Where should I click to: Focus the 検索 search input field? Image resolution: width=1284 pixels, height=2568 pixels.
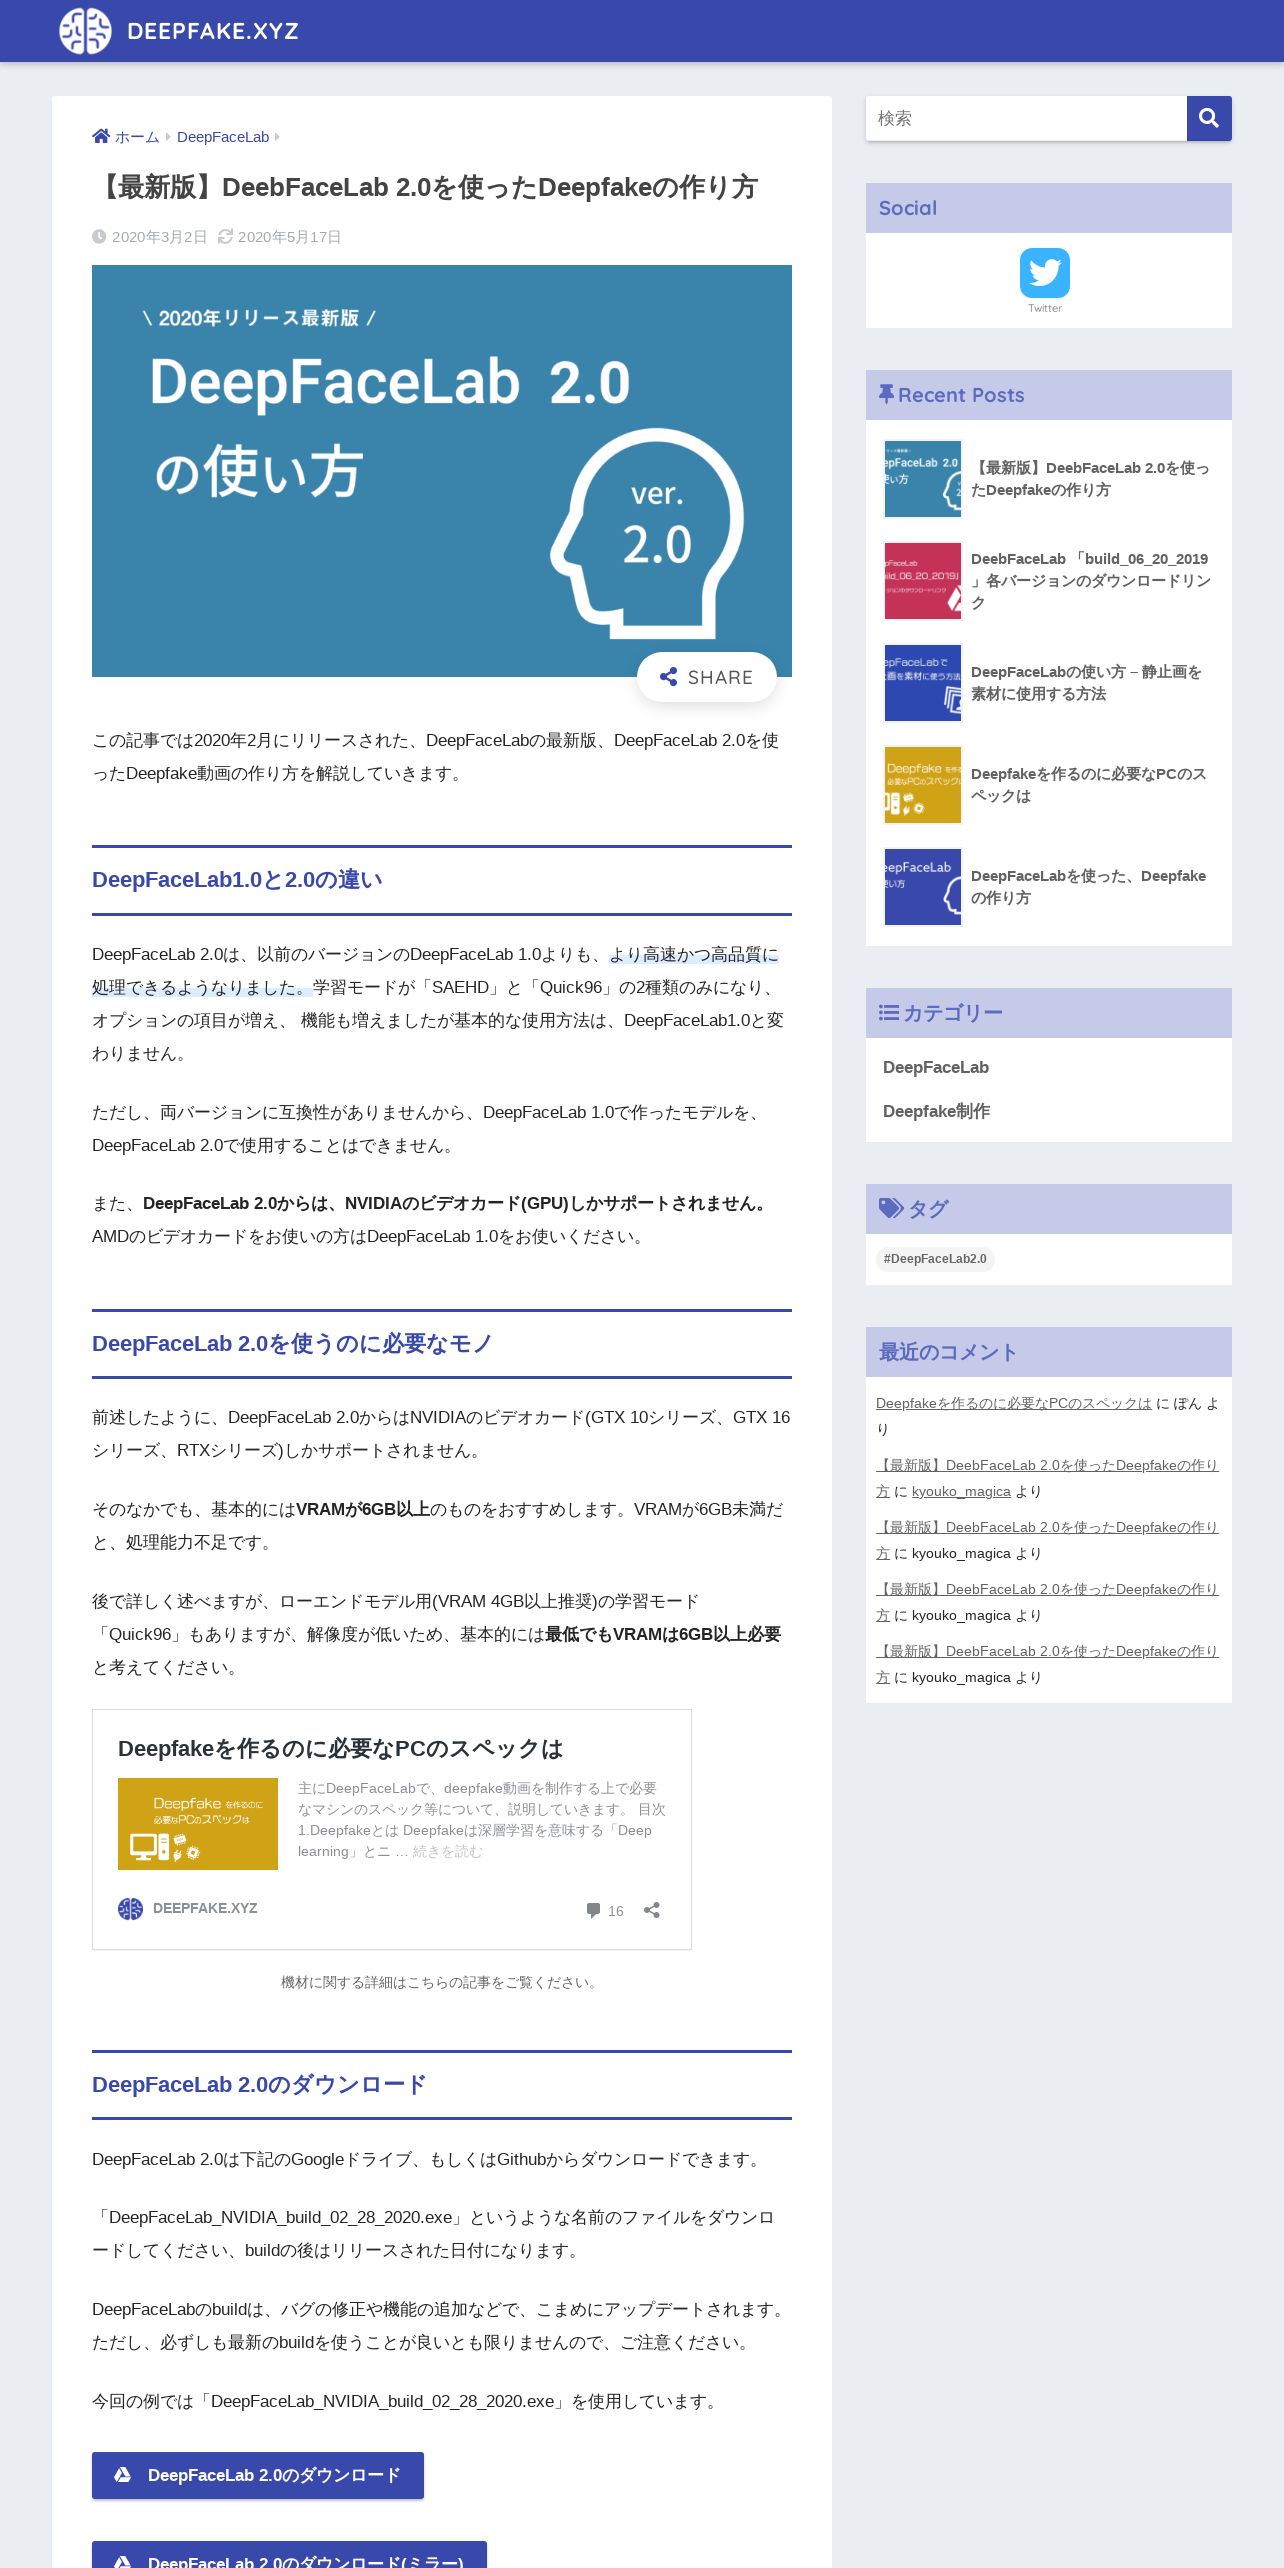[1026, 118]
